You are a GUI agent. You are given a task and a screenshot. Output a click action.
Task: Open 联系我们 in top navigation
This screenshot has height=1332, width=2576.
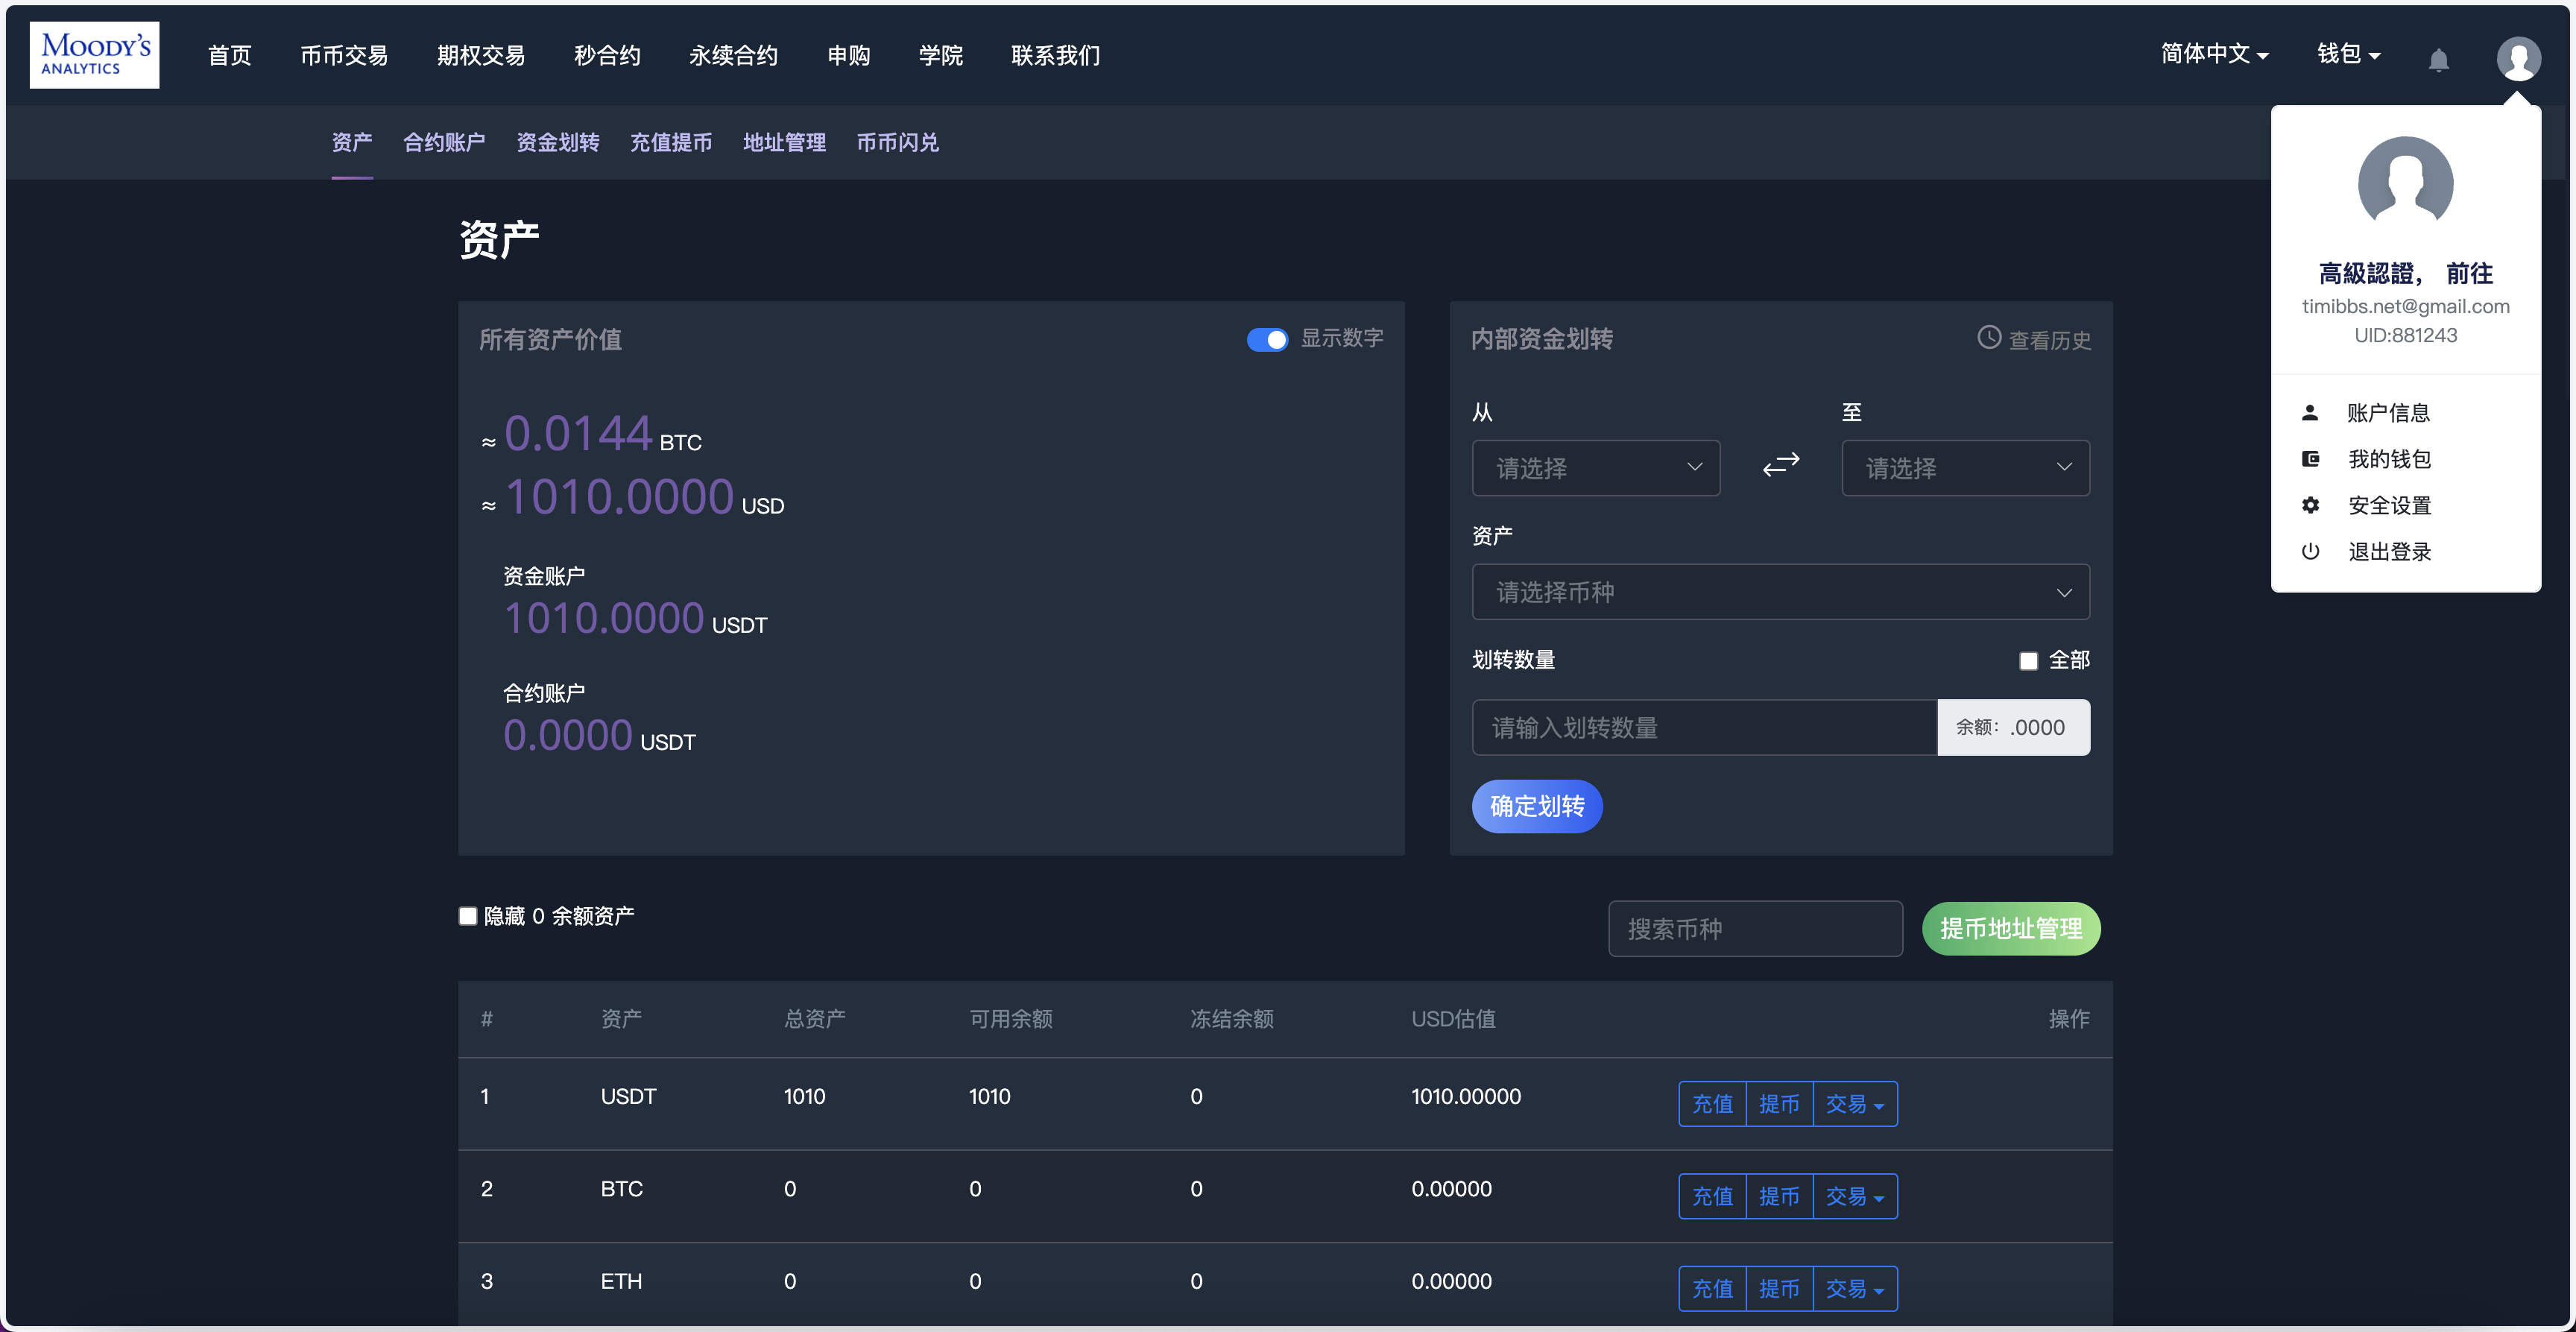[x=1055, y=55]
